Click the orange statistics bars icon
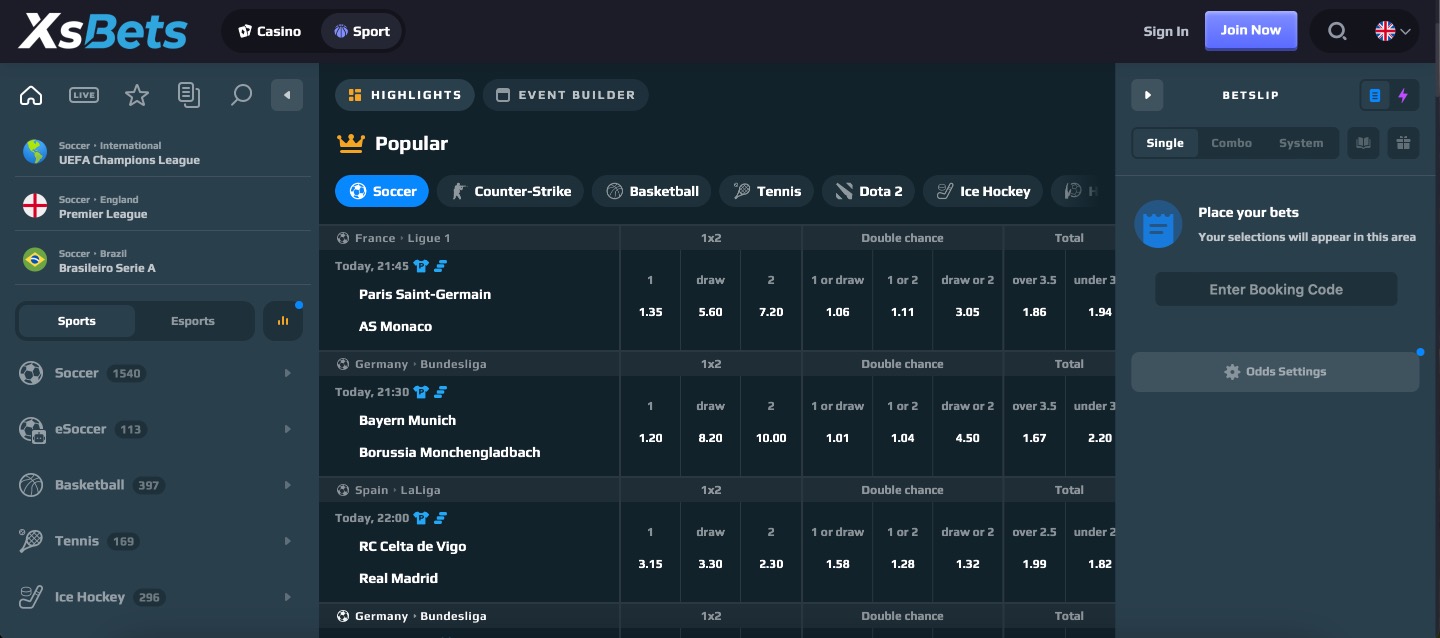This screenshot has width=1440, height=638. tap(282, 321)
